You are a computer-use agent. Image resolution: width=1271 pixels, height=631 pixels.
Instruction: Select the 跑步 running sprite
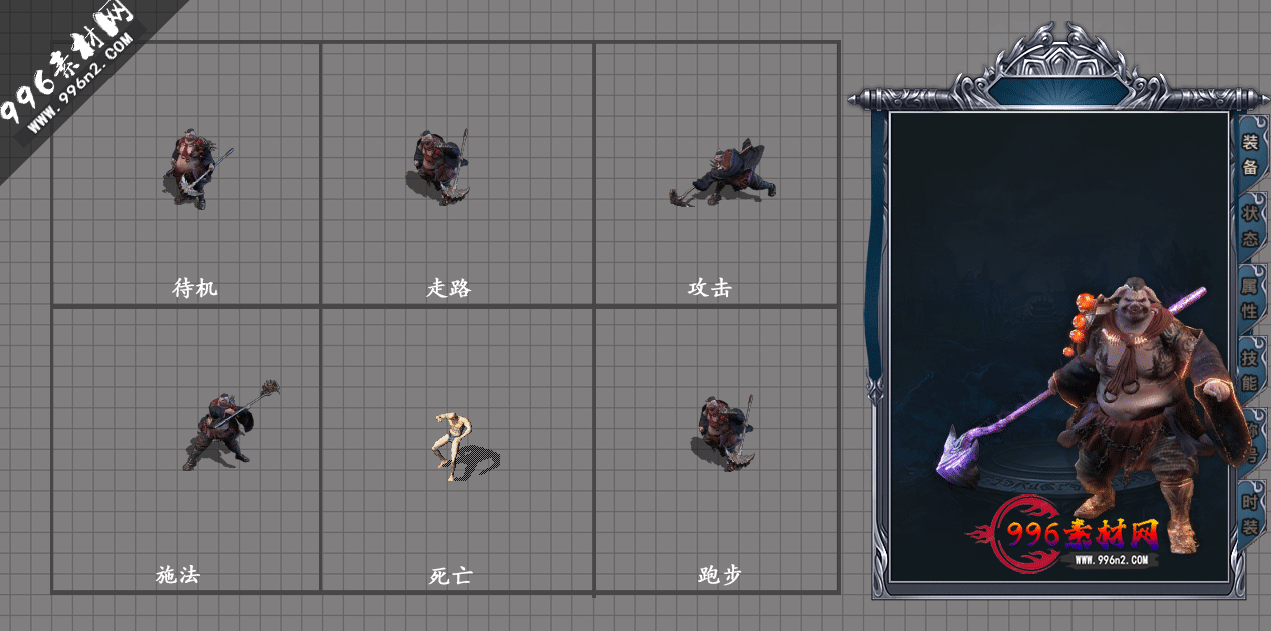point(722,432)
